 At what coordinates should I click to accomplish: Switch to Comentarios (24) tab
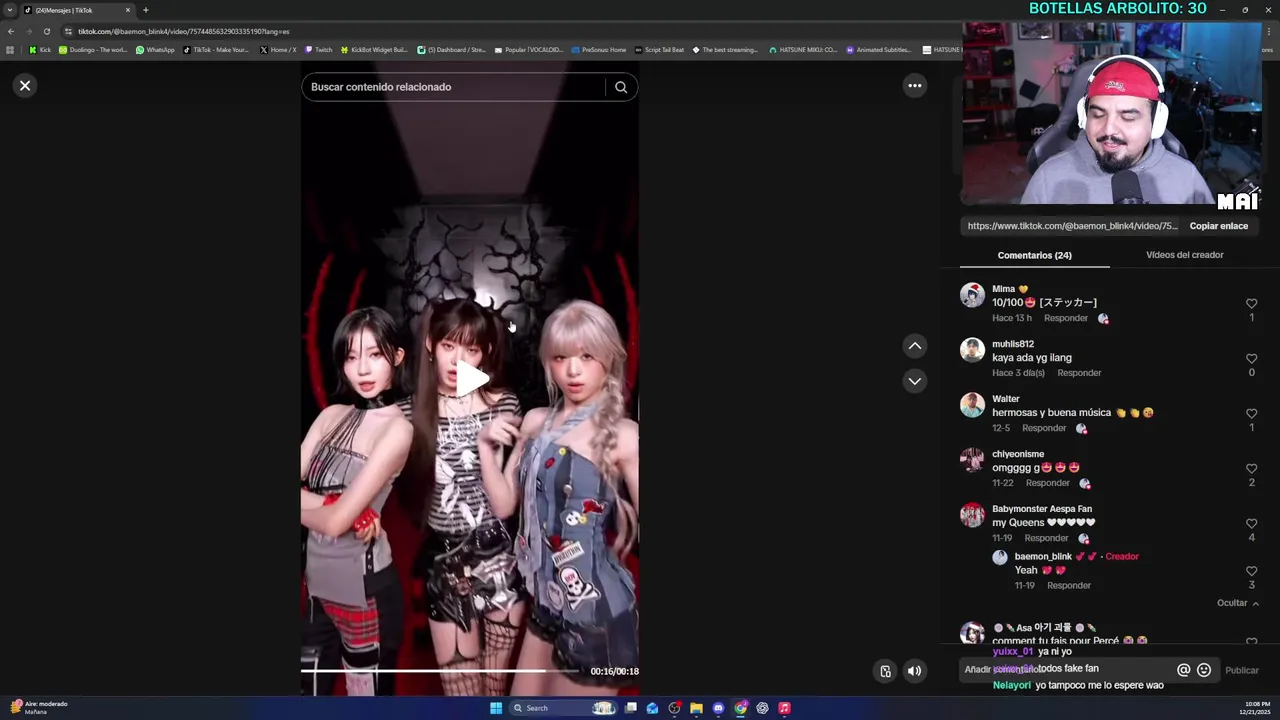(1034, 255)
